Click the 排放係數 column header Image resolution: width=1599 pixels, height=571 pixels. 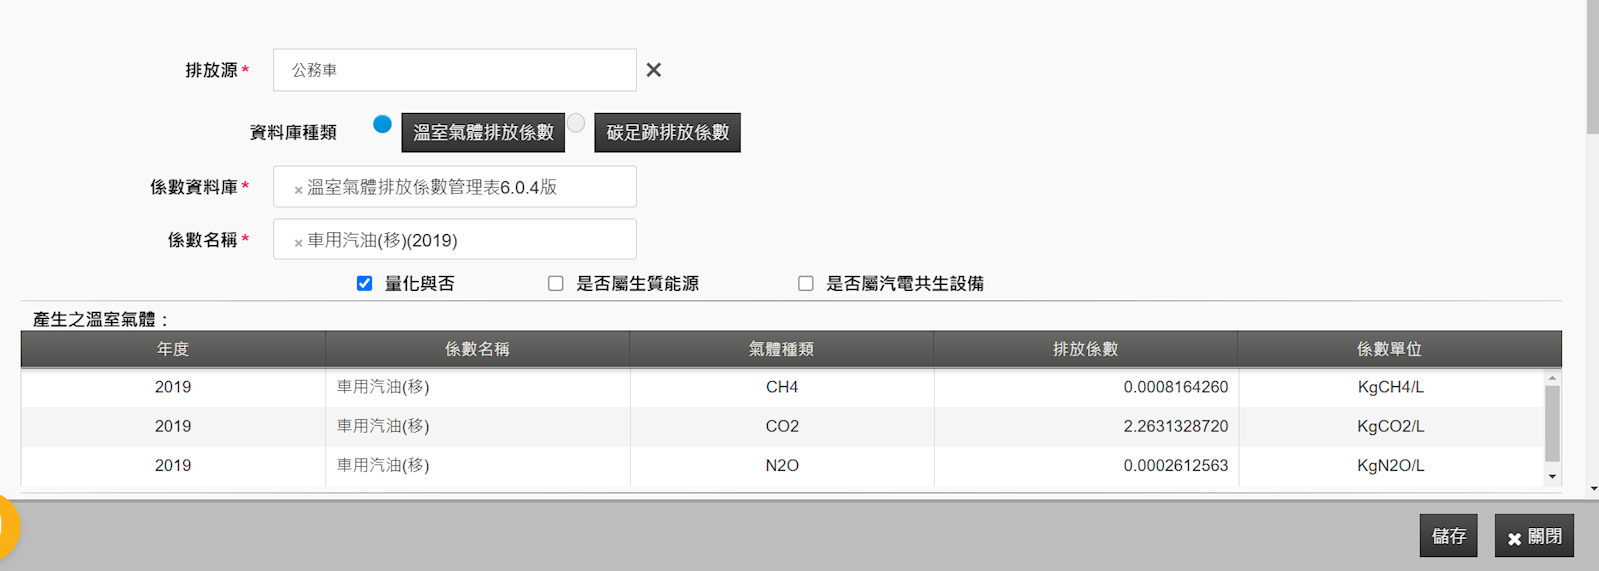(1085, 349)
